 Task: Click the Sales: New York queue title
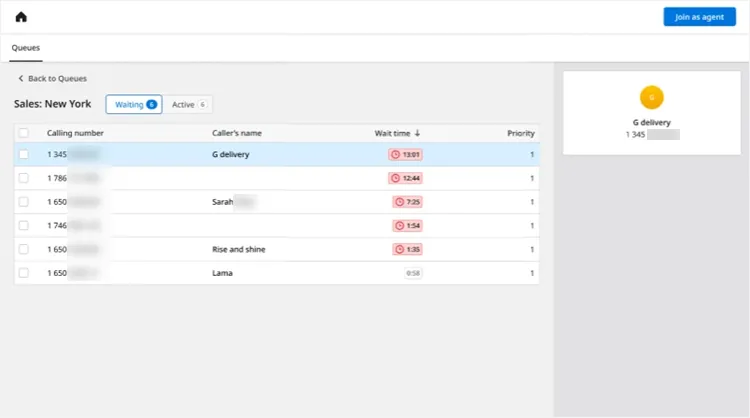tap(53, 104)
